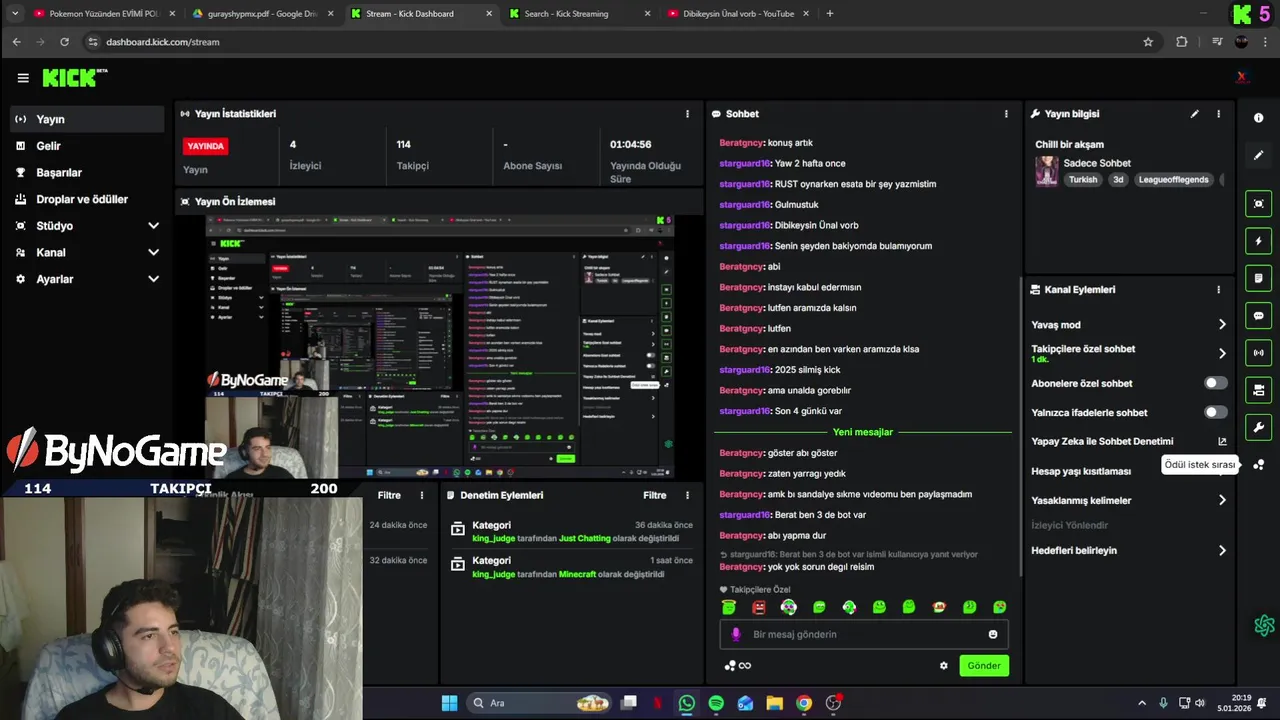Click the browser address bar
1280x720 pixels.
620,42
